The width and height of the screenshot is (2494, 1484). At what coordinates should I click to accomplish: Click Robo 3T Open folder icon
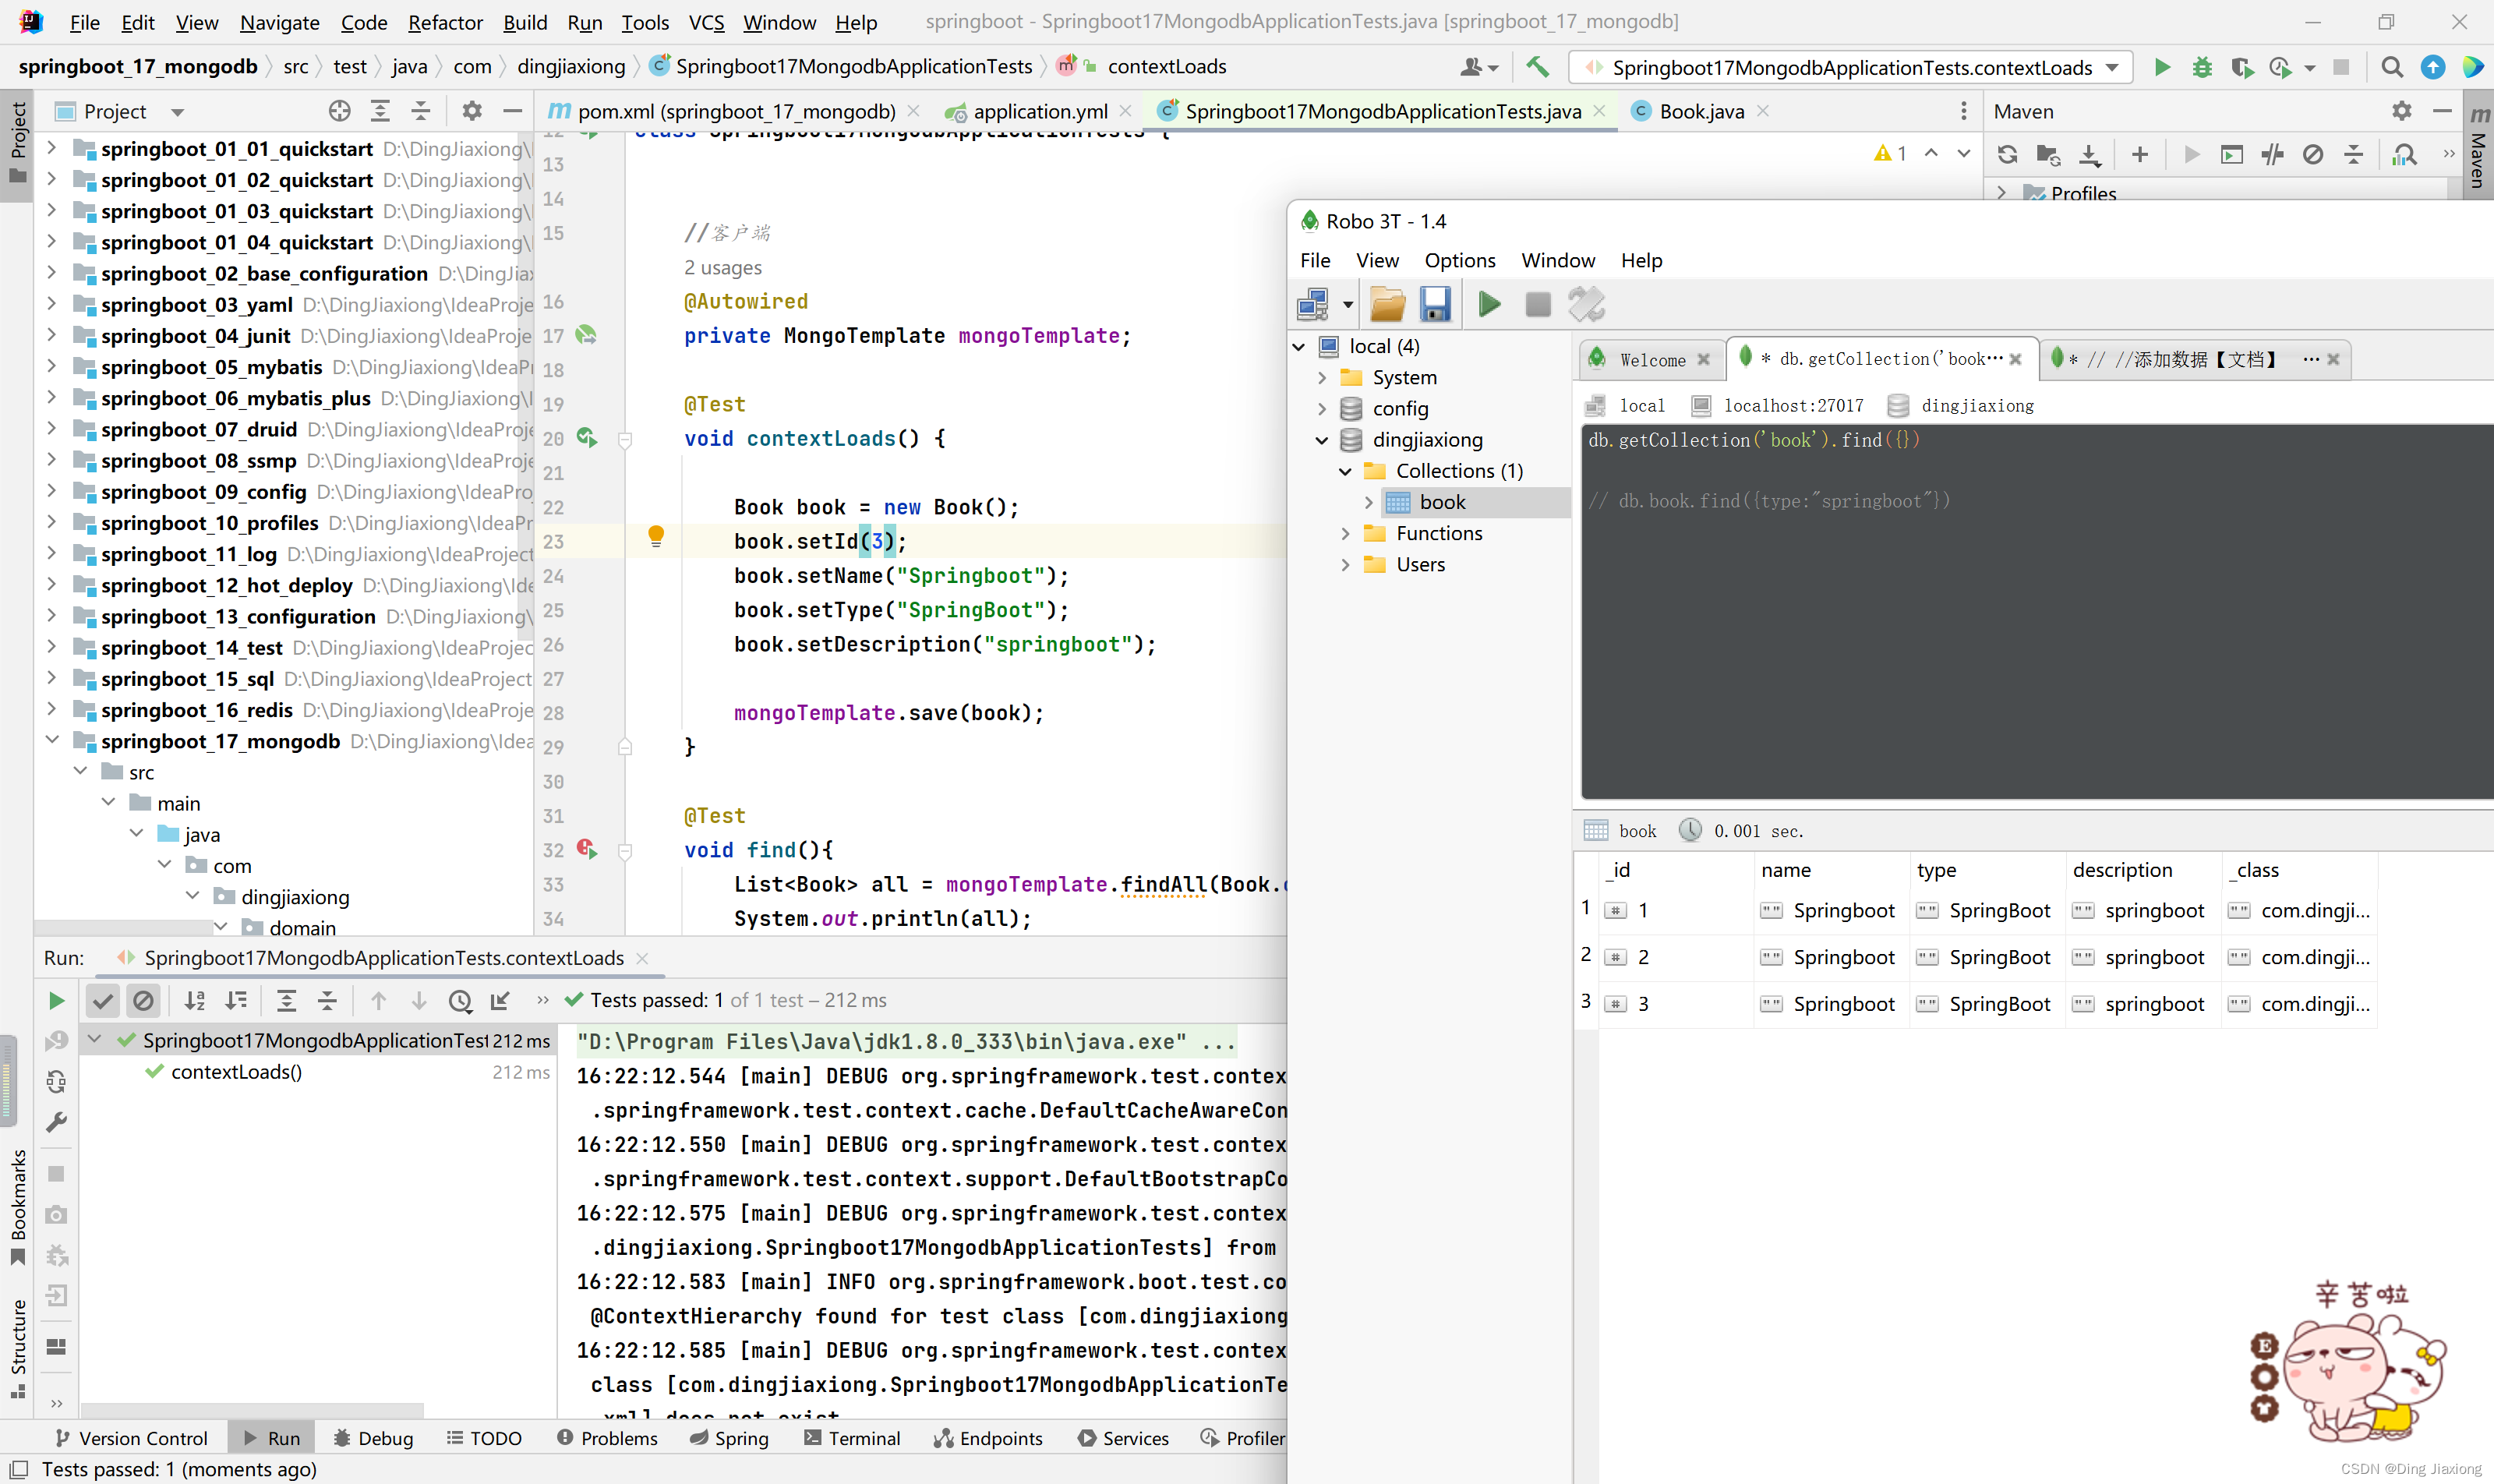click(x=1387, y=304)
